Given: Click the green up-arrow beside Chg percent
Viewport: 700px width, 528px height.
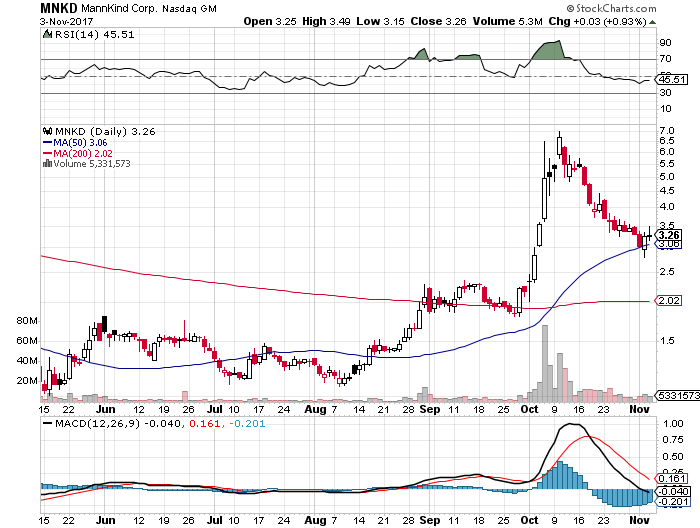Looking at the screenshot, I should tap(652, 22).
